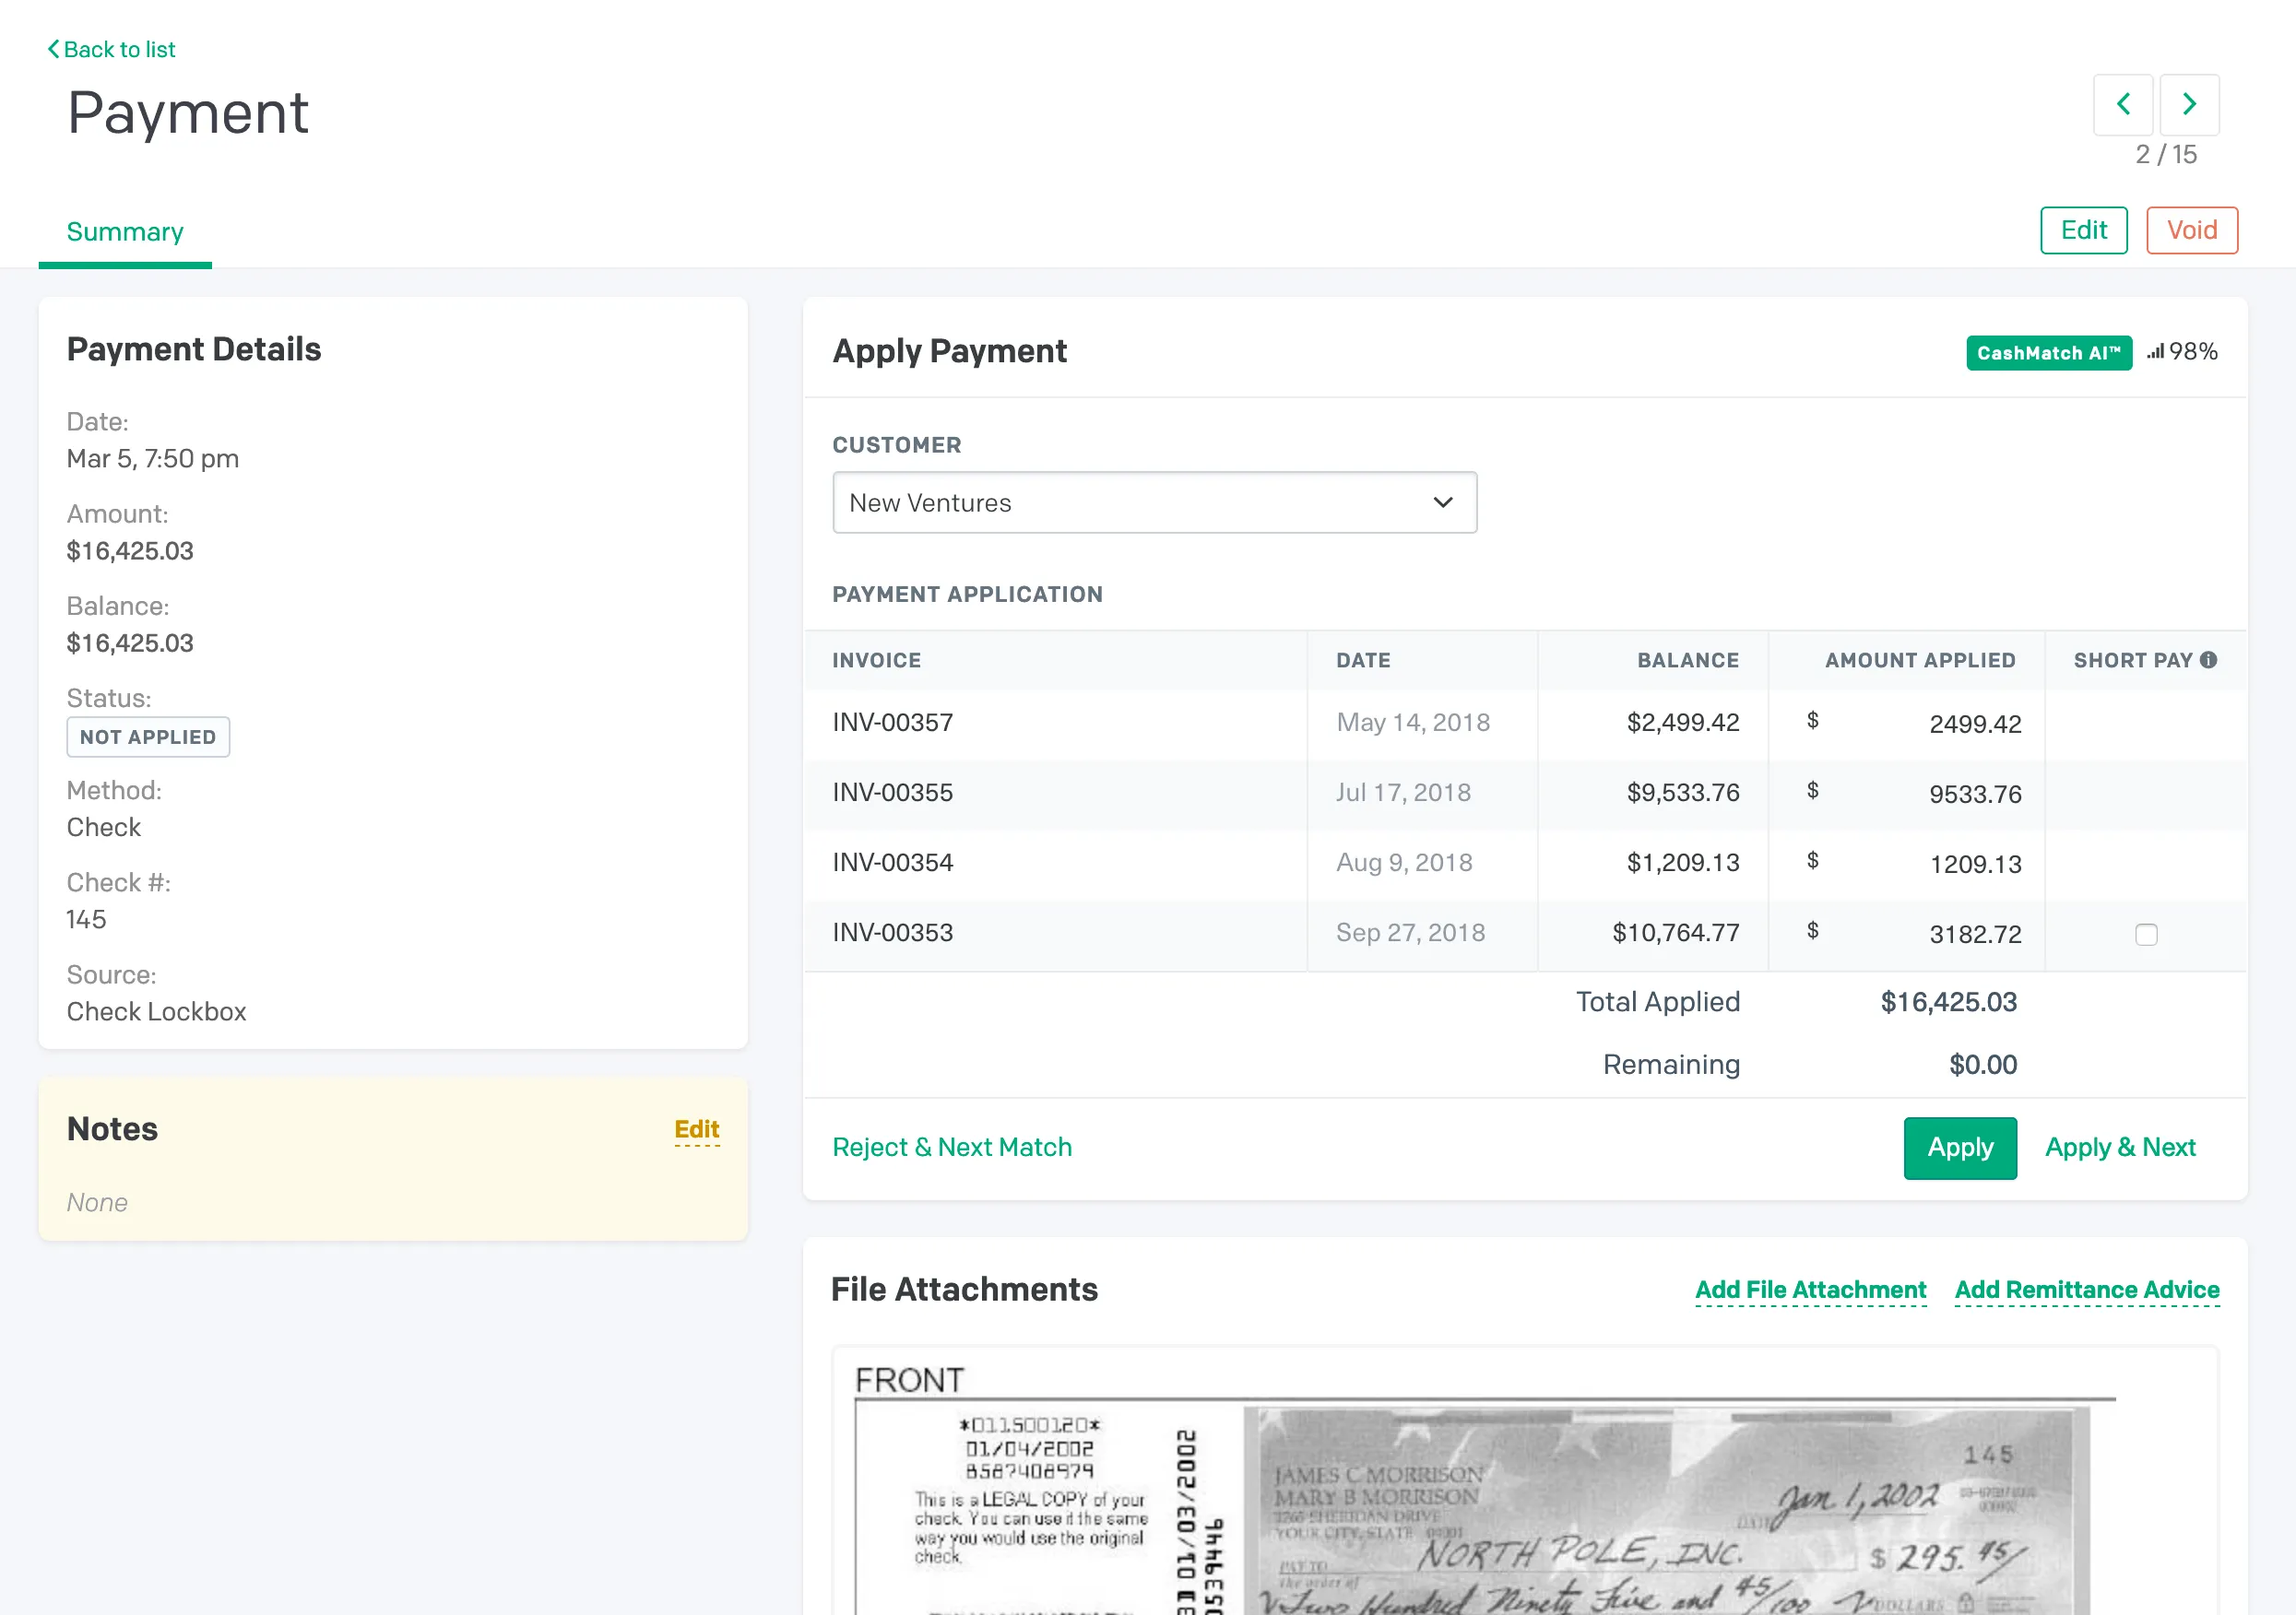Image resolution: width=2296 pixels, height=1615 pixels.
Task: Click the Check # value 145
Action: pos(86,920)
